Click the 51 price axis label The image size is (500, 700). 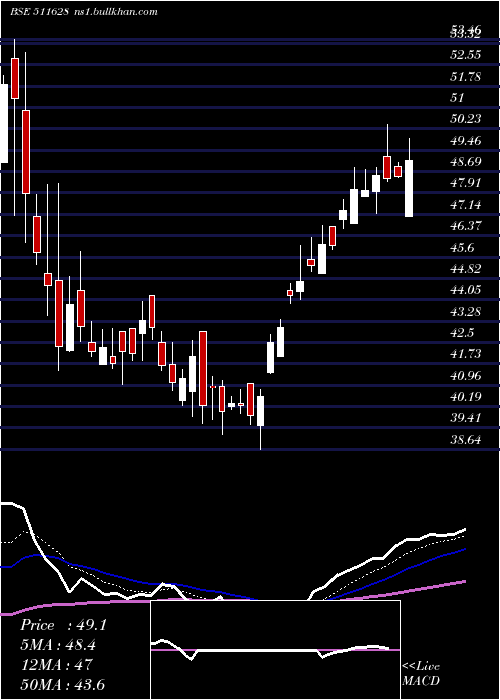coord(458,98)
